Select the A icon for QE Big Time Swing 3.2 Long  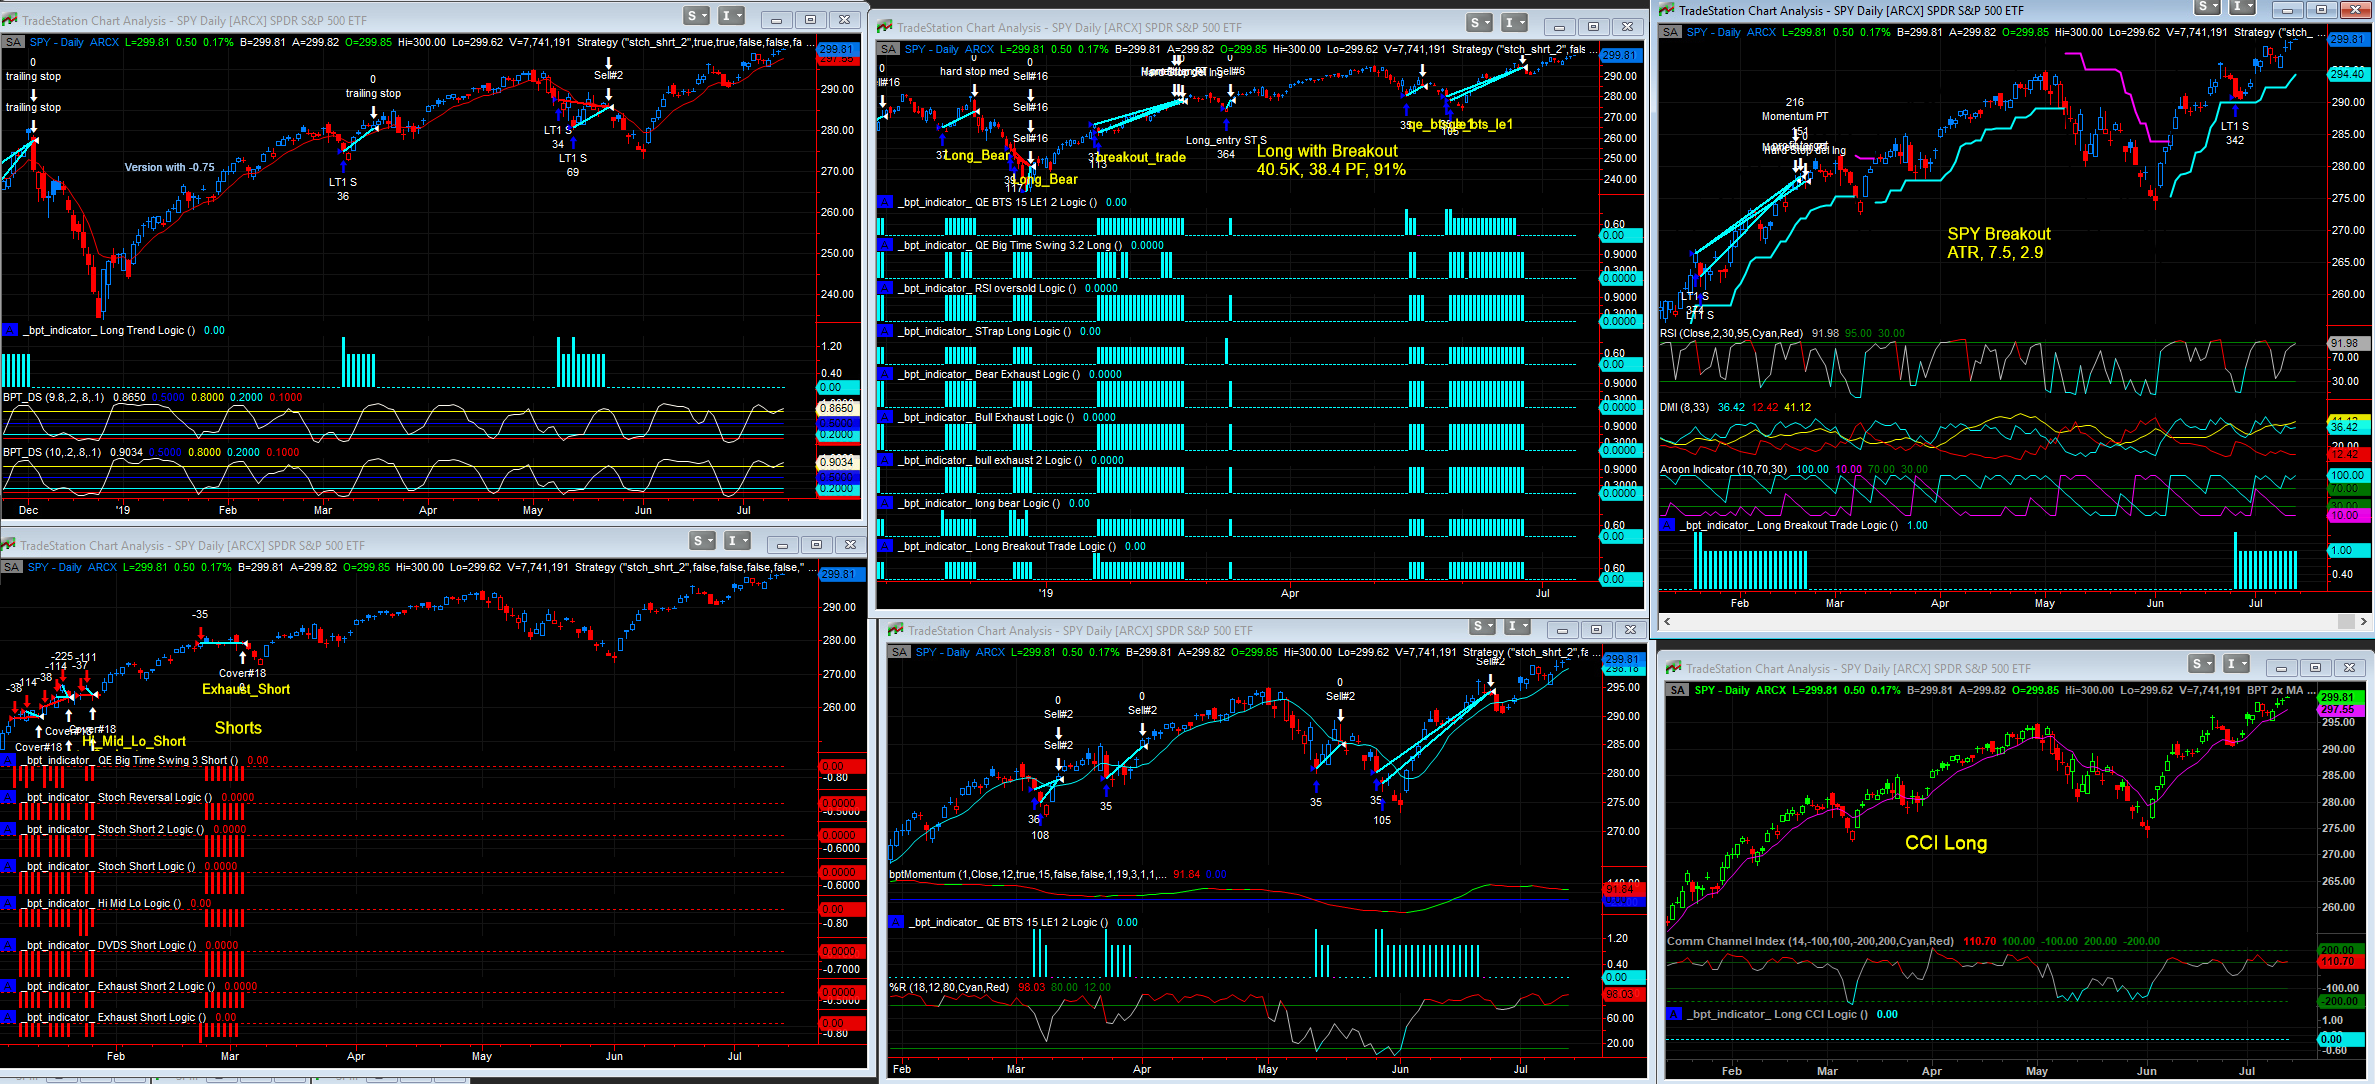(x=885, y=245)
